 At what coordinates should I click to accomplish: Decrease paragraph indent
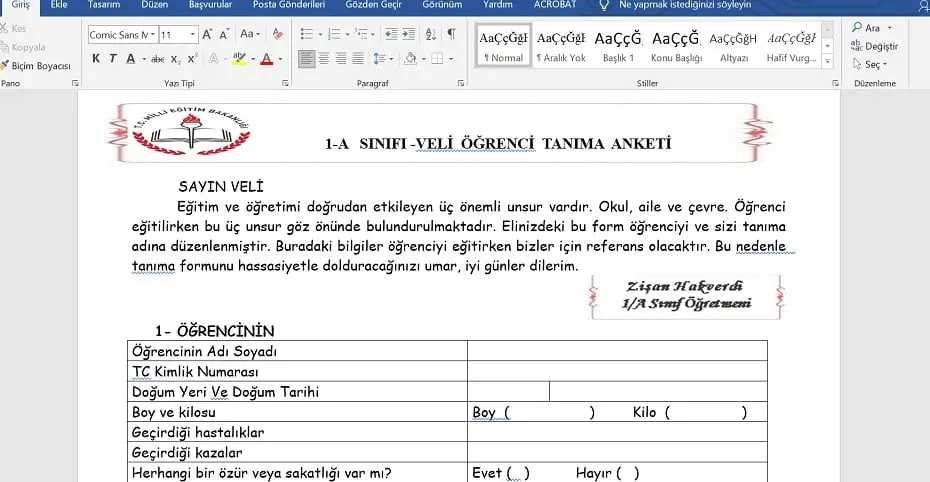pyautogui.click(x=391, y=34)
